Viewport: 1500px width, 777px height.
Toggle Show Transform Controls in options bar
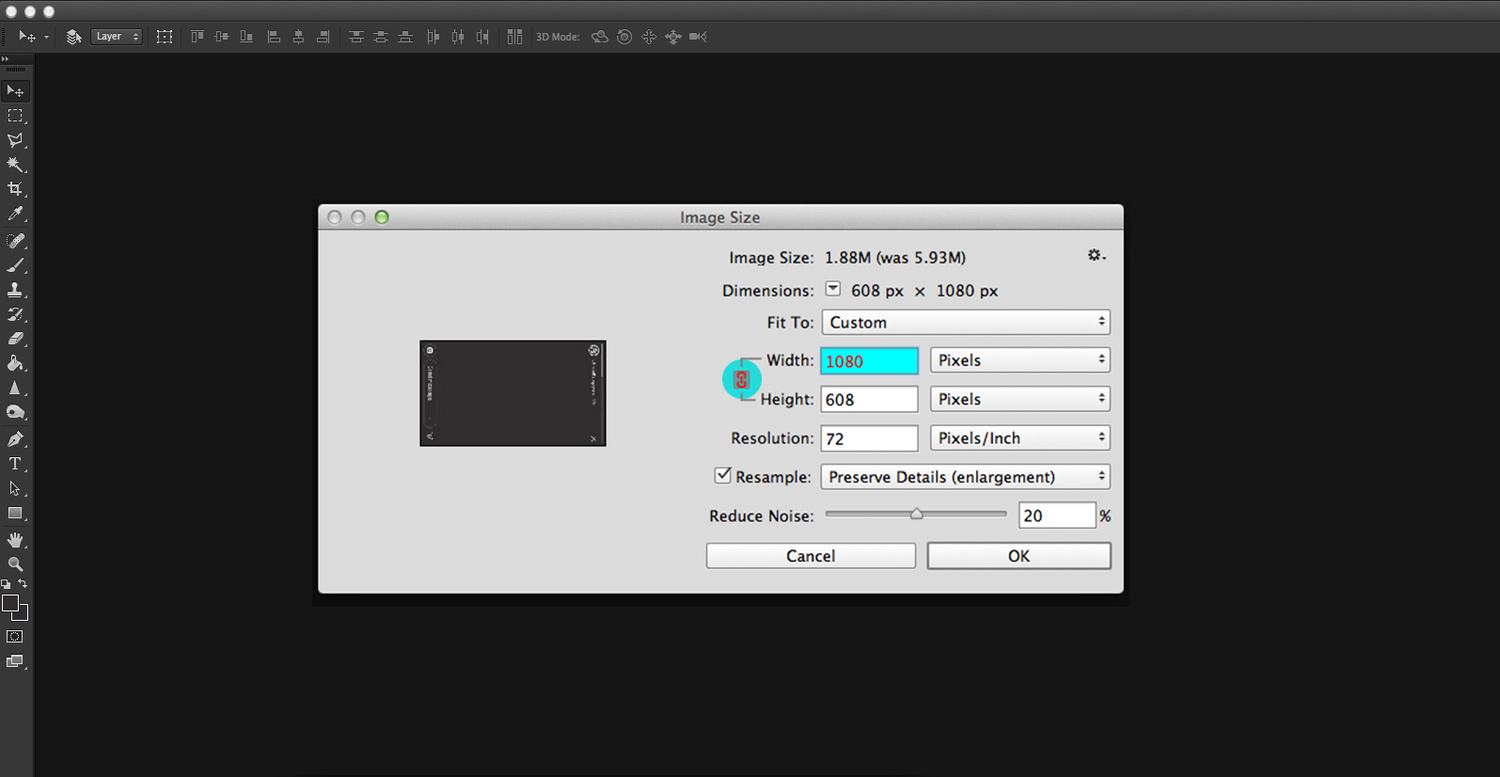(164, 37)
